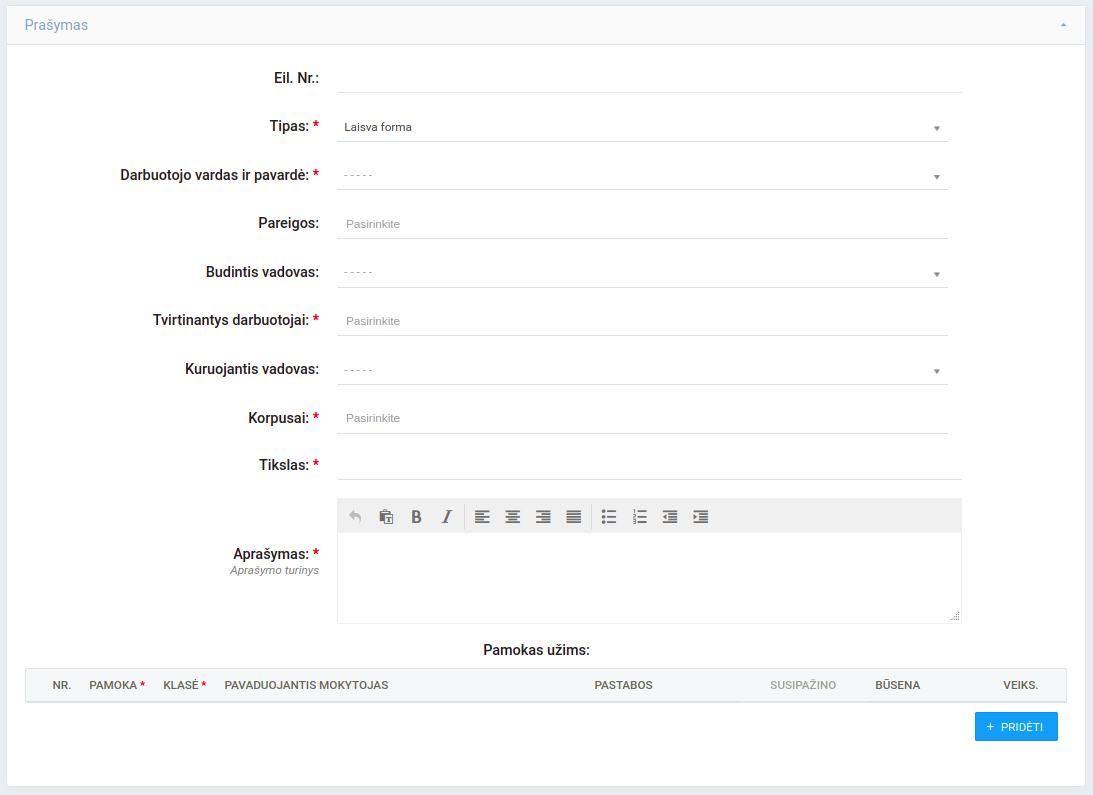Insert a numbered list
The height and width of the screenshot is (795, 1093).
(x=640, y=517)
